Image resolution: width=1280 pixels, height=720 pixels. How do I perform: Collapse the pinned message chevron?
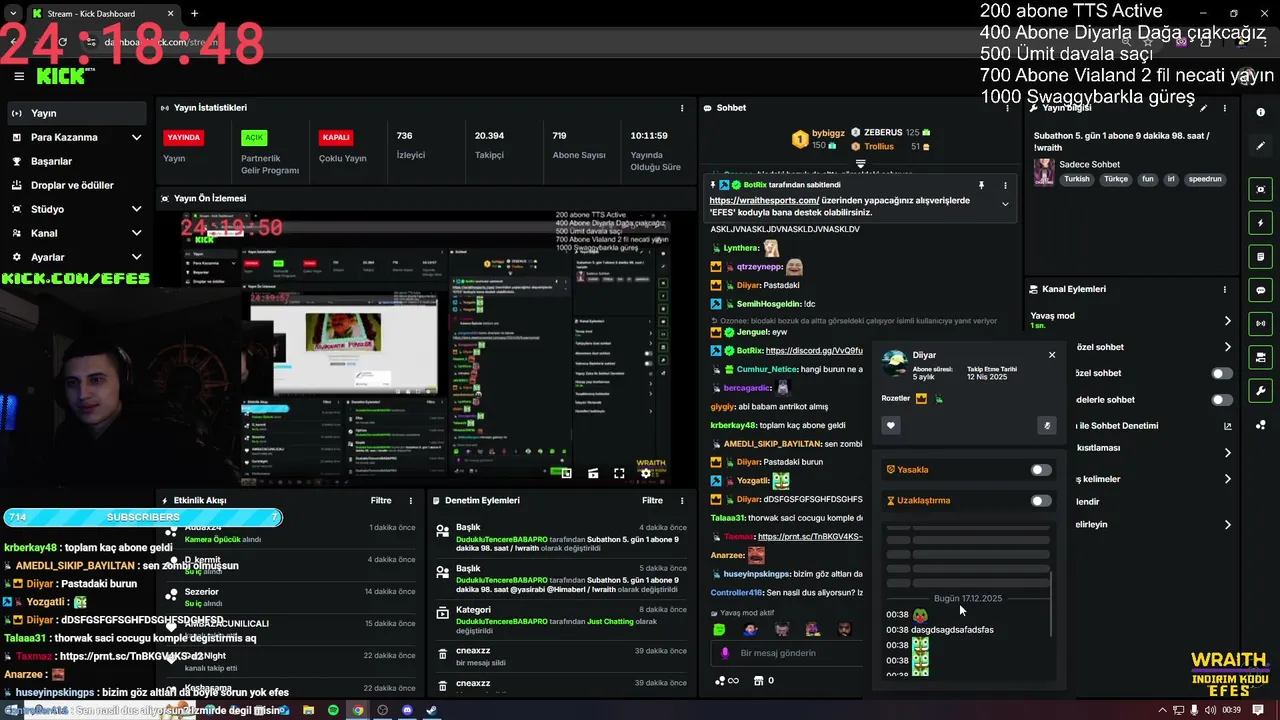pos(1005,204)
